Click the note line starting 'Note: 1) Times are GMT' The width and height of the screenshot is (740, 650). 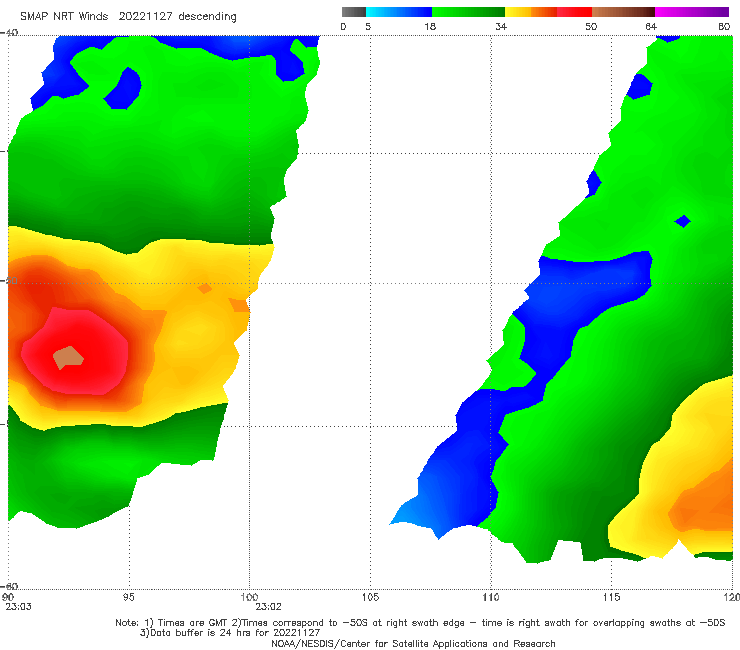click(420, 623)
